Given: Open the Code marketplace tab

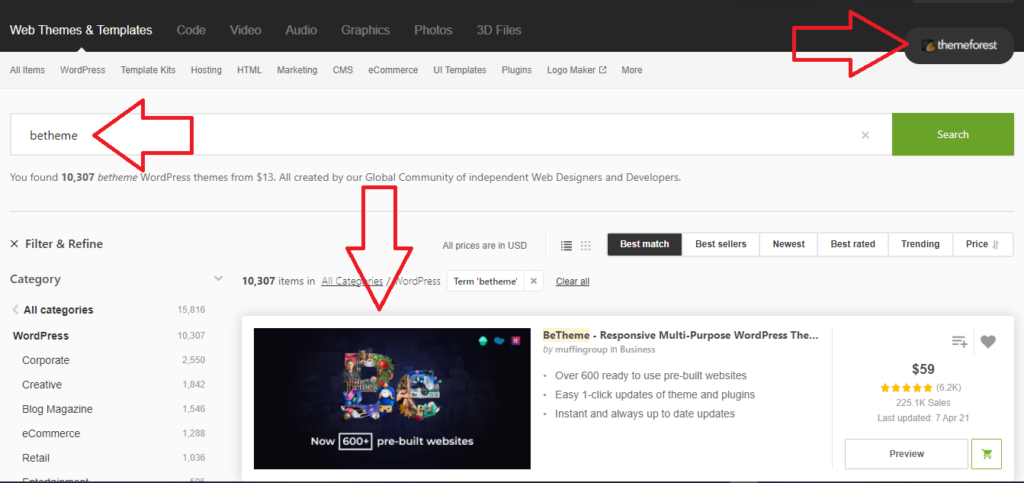Looking at the screenshot, I should point(191,30).
